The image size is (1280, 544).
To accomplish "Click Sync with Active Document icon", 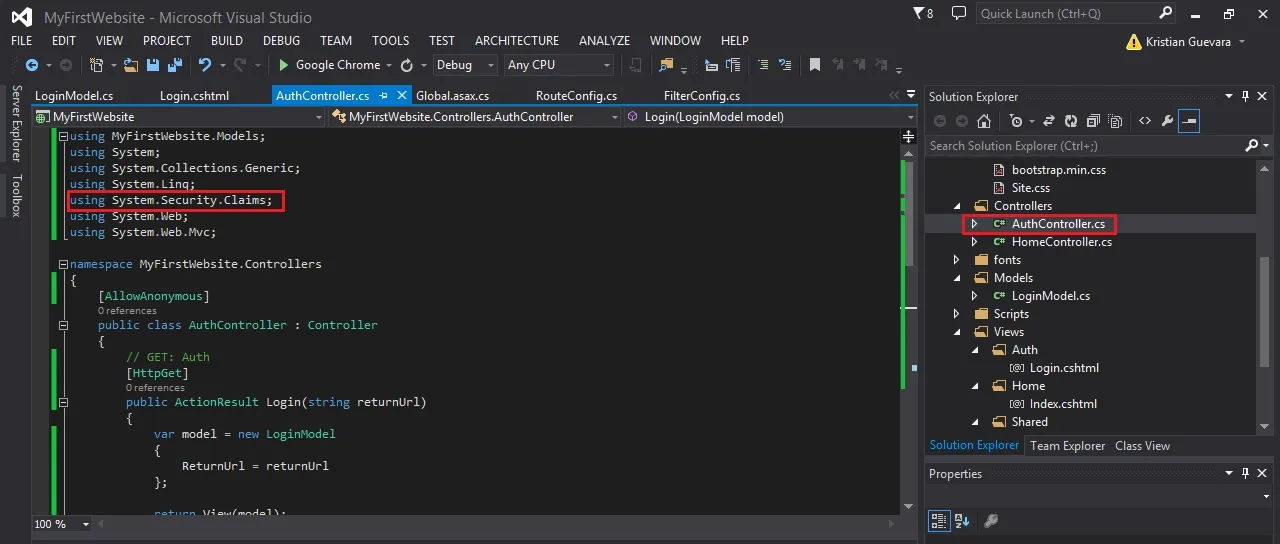I will (1049, 121).
